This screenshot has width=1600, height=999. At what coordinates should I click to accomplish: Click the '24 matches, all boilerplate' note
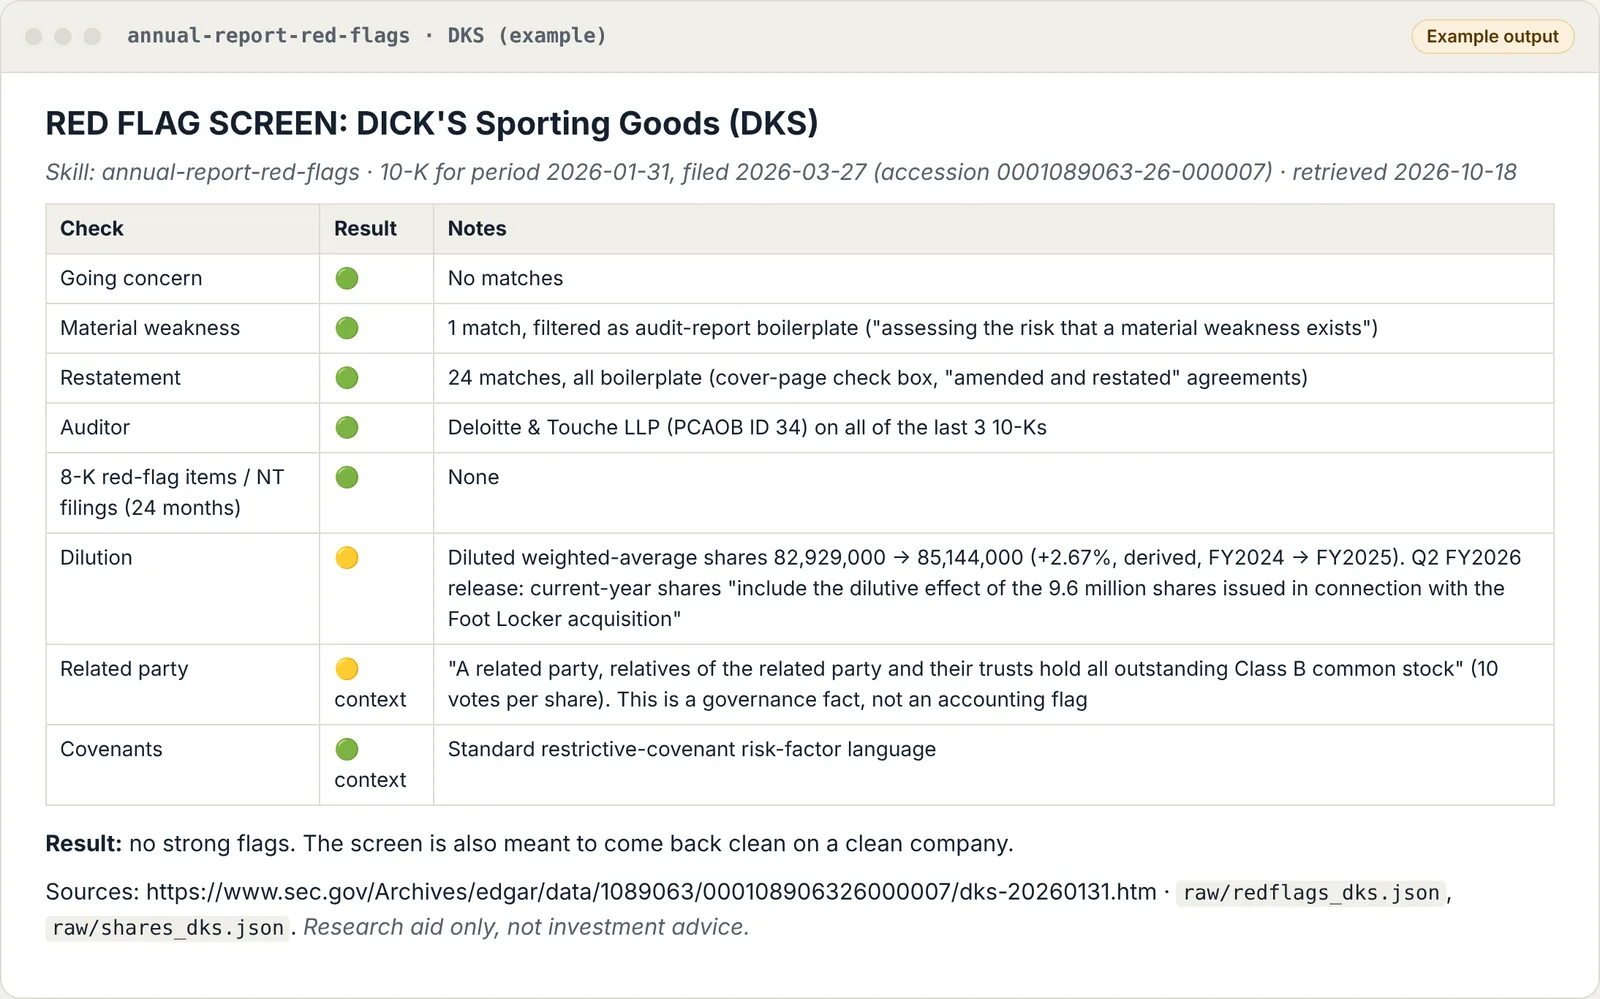pyautogui.click(x=878, y=378)
